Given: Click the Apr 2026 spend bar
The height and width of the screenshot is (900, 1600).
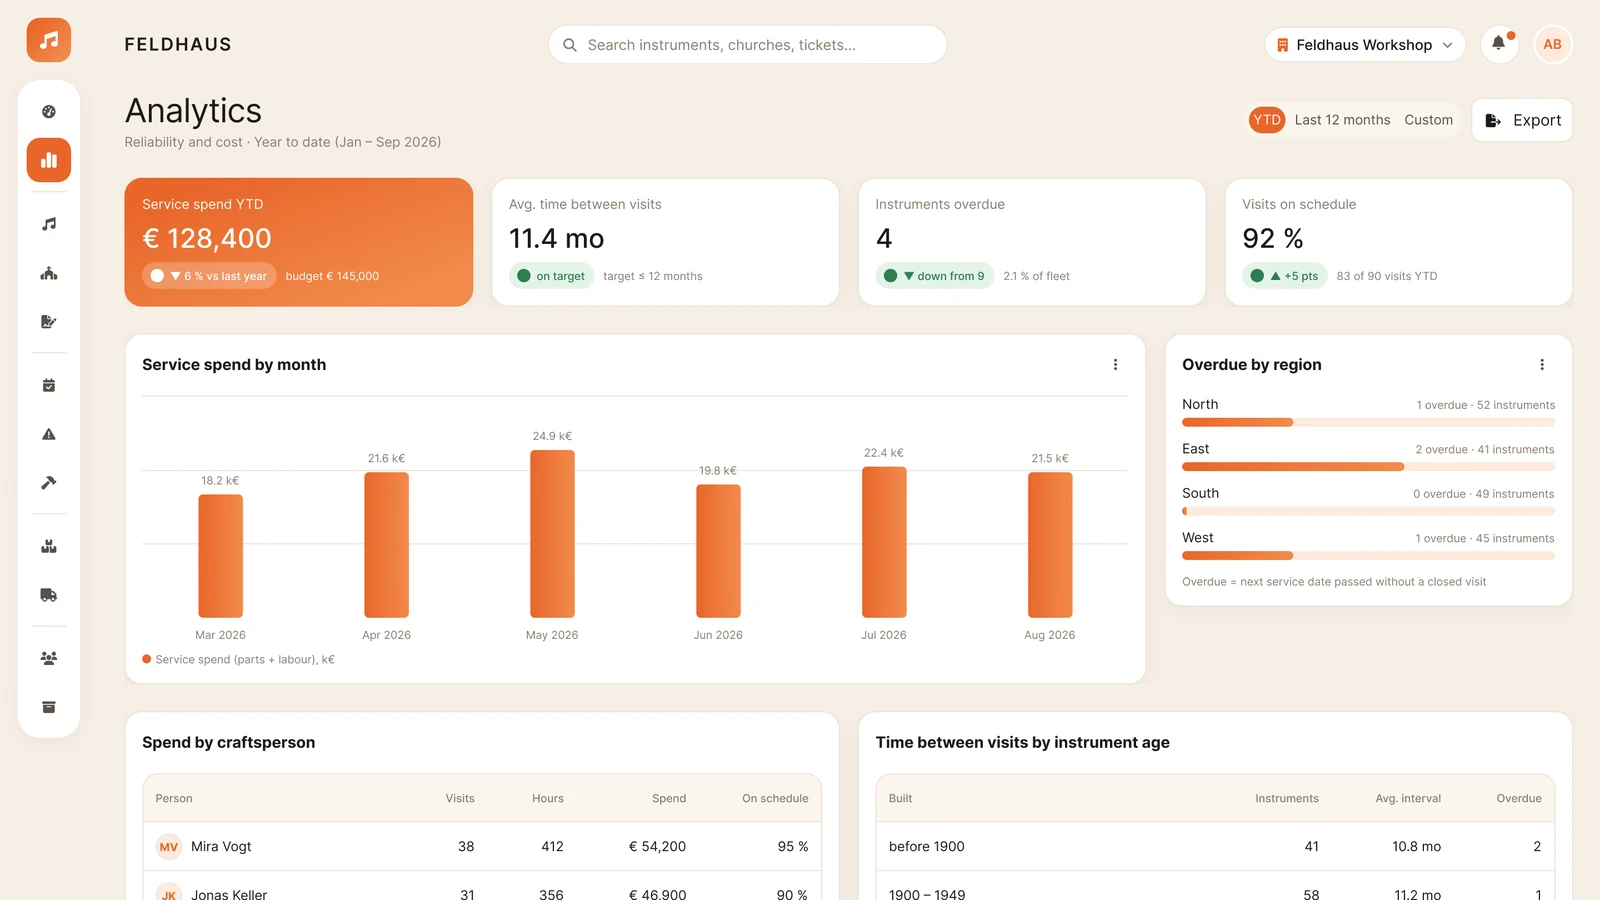Looking at the screenshot, I should pyautogui.click(x=386, y=545).
